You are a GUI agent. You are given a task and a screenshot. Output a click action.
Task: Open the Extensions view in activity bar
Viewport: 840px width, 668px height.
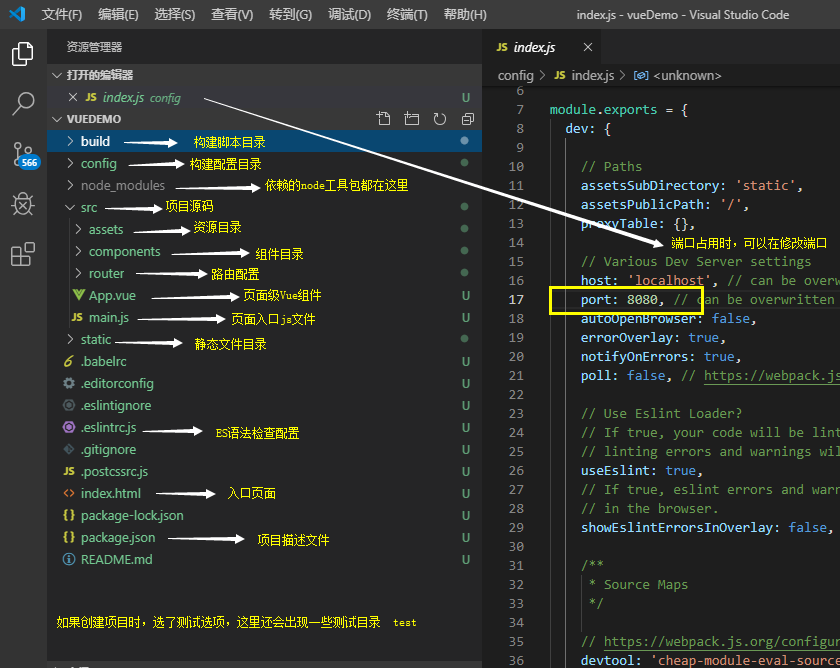(22, 254)
